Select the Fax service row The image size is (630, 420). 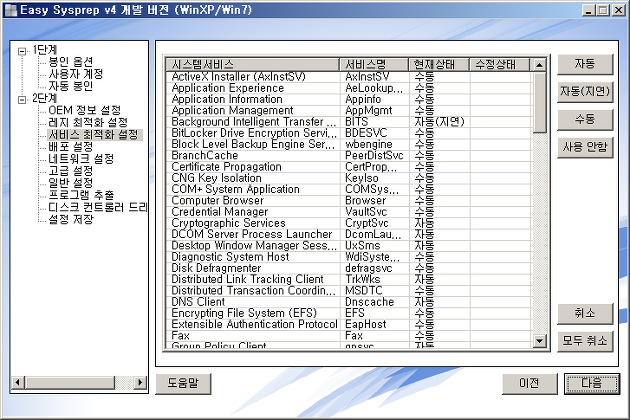(x=348, y=336)
